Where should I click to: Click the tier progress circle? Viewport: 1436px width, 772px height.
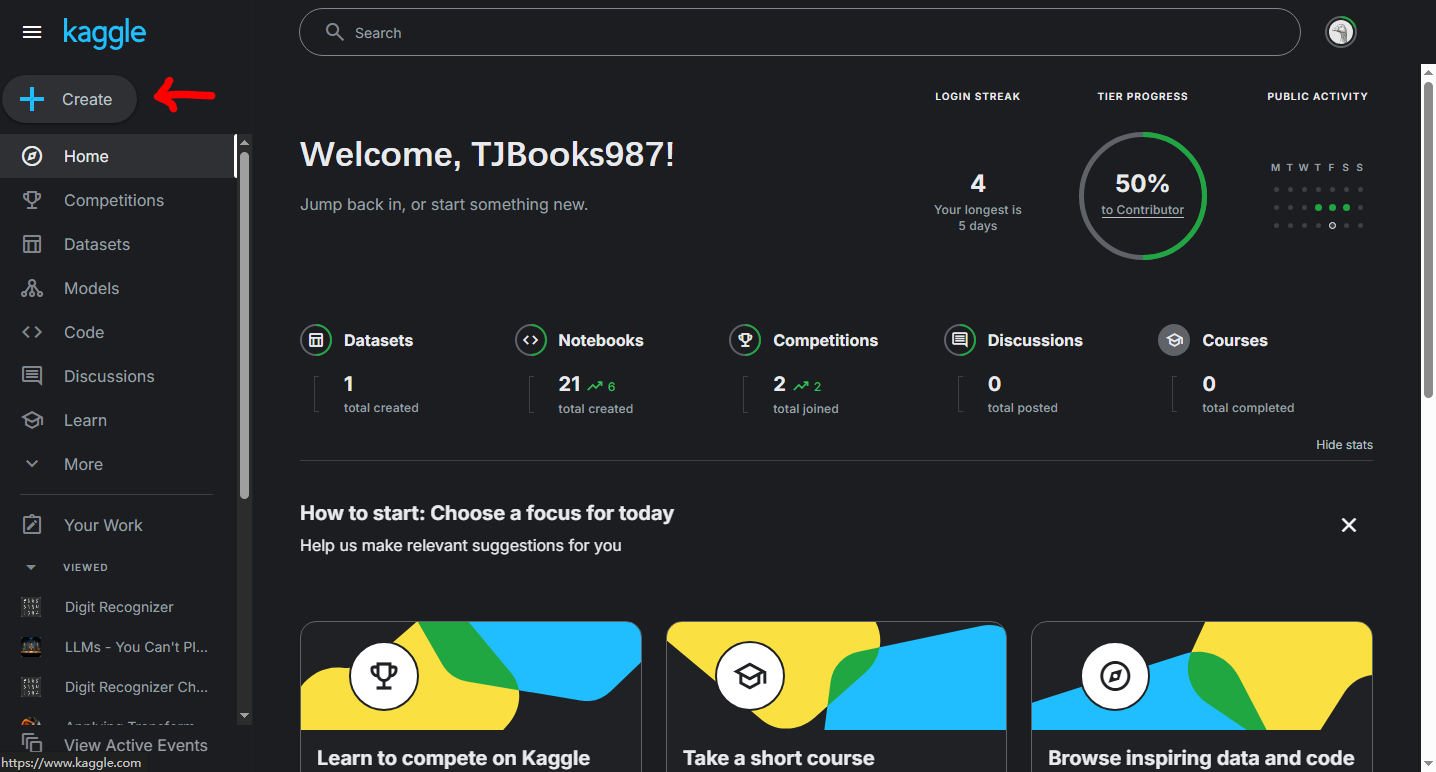(1142, 195)
